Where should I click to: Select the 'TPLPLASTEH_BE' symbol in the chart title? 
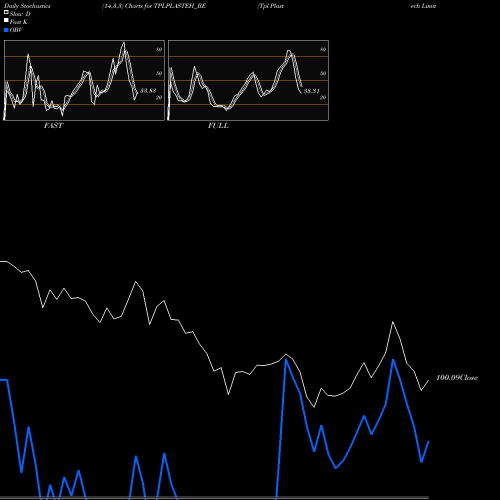click(180, 6)
